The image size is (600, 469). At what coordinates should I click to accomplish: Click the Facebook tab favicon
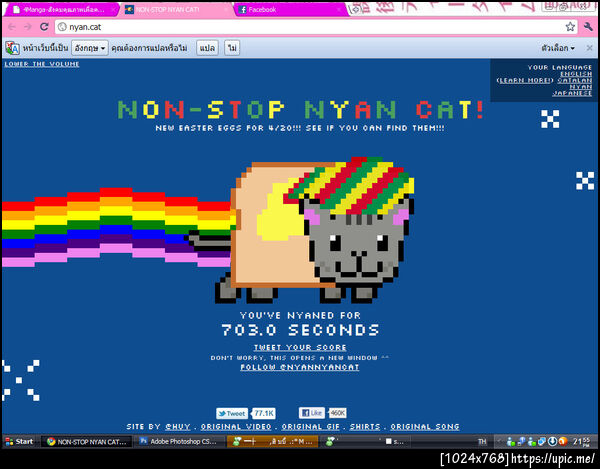pos(242,10)
